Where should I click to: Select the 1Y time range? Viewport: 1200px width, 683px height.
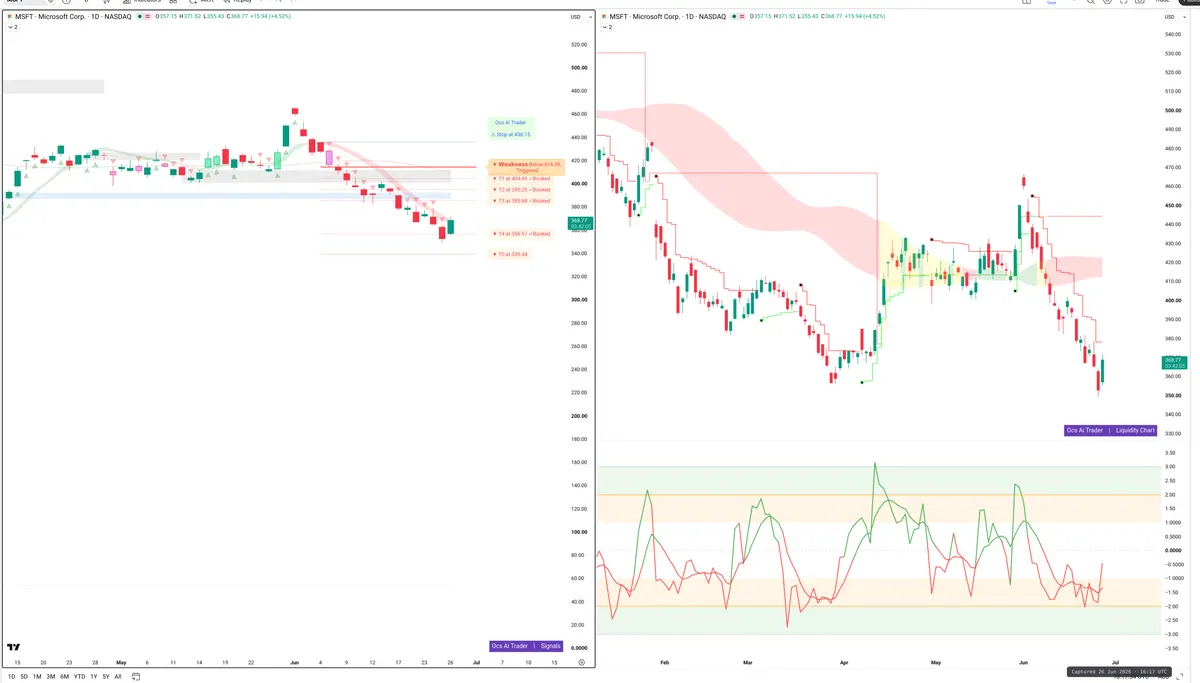(94, 676)
